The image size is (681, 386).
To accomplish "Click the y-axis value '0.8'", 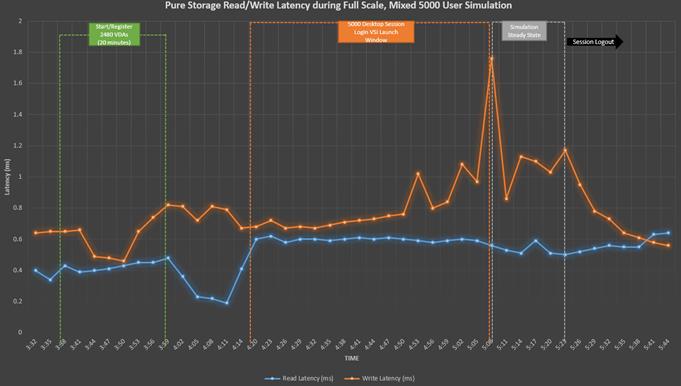I will coord(18,208).
